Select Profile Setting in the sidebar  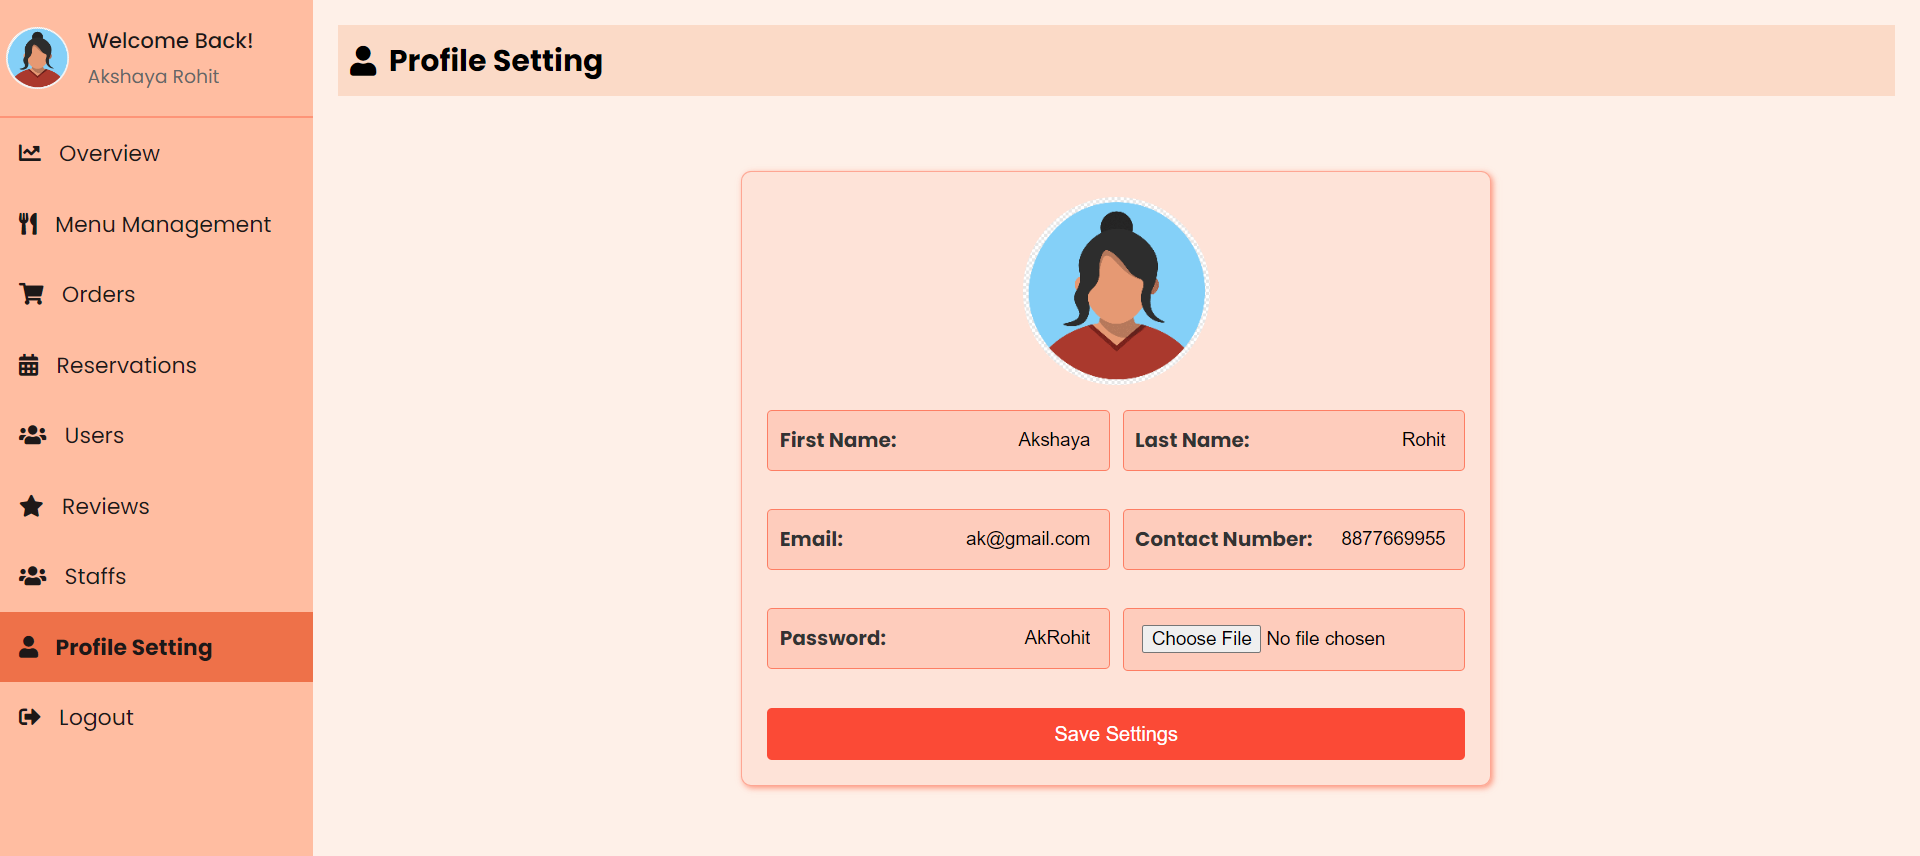coord(156,647)
